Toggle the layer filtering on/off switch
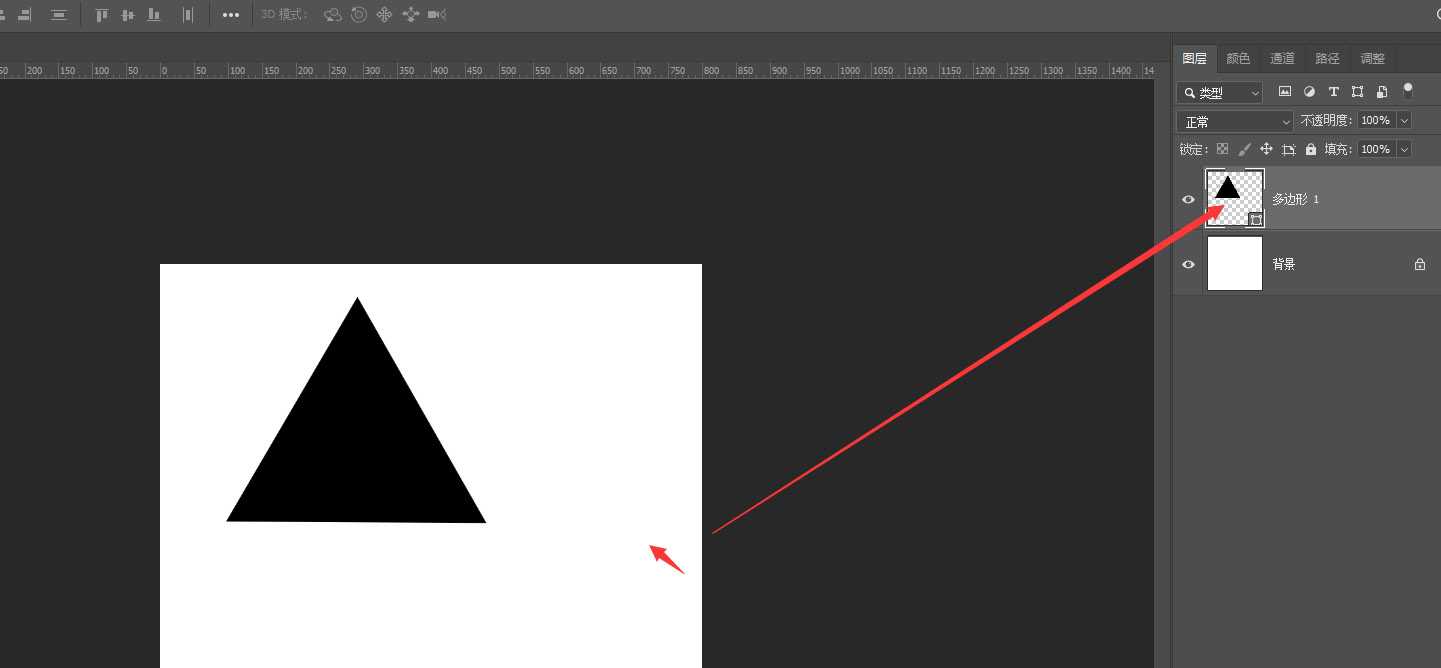Viewport: 1441px width, 668px height. tap(1408, 91)
